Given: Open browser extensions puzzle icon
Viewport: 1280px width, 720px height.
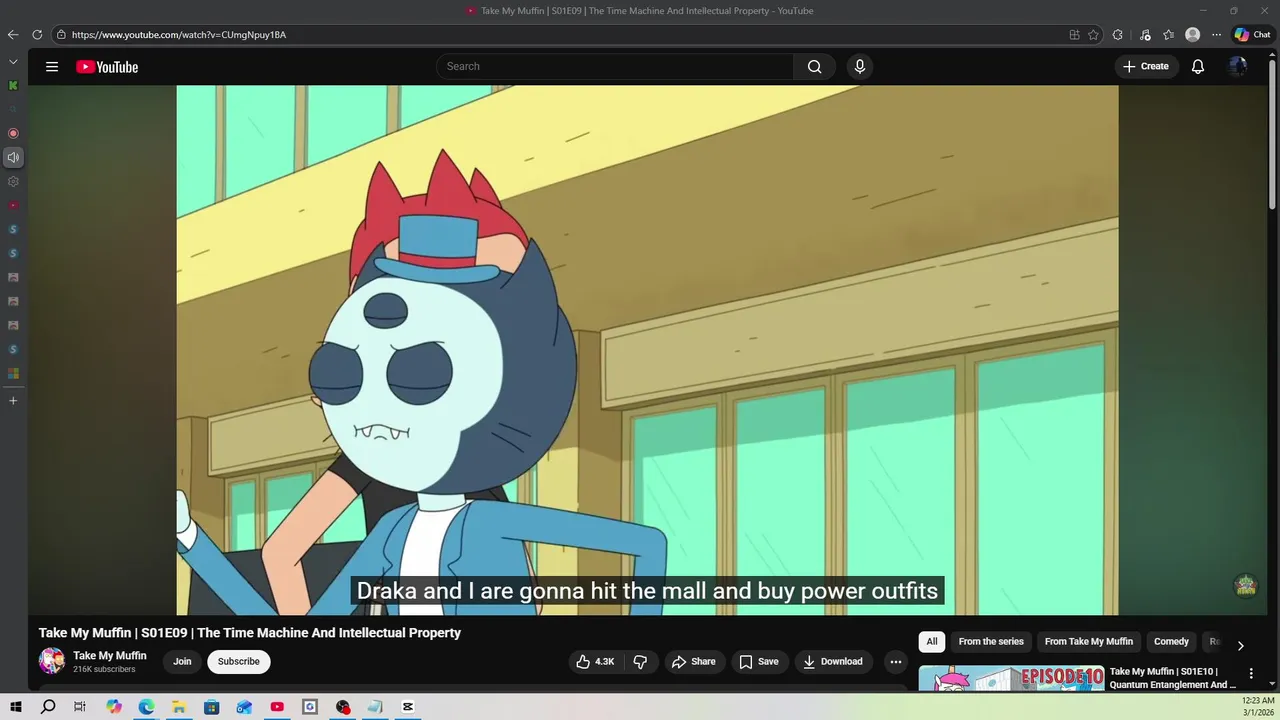Looking at the screenshot, I should [x=1117, y=34].
